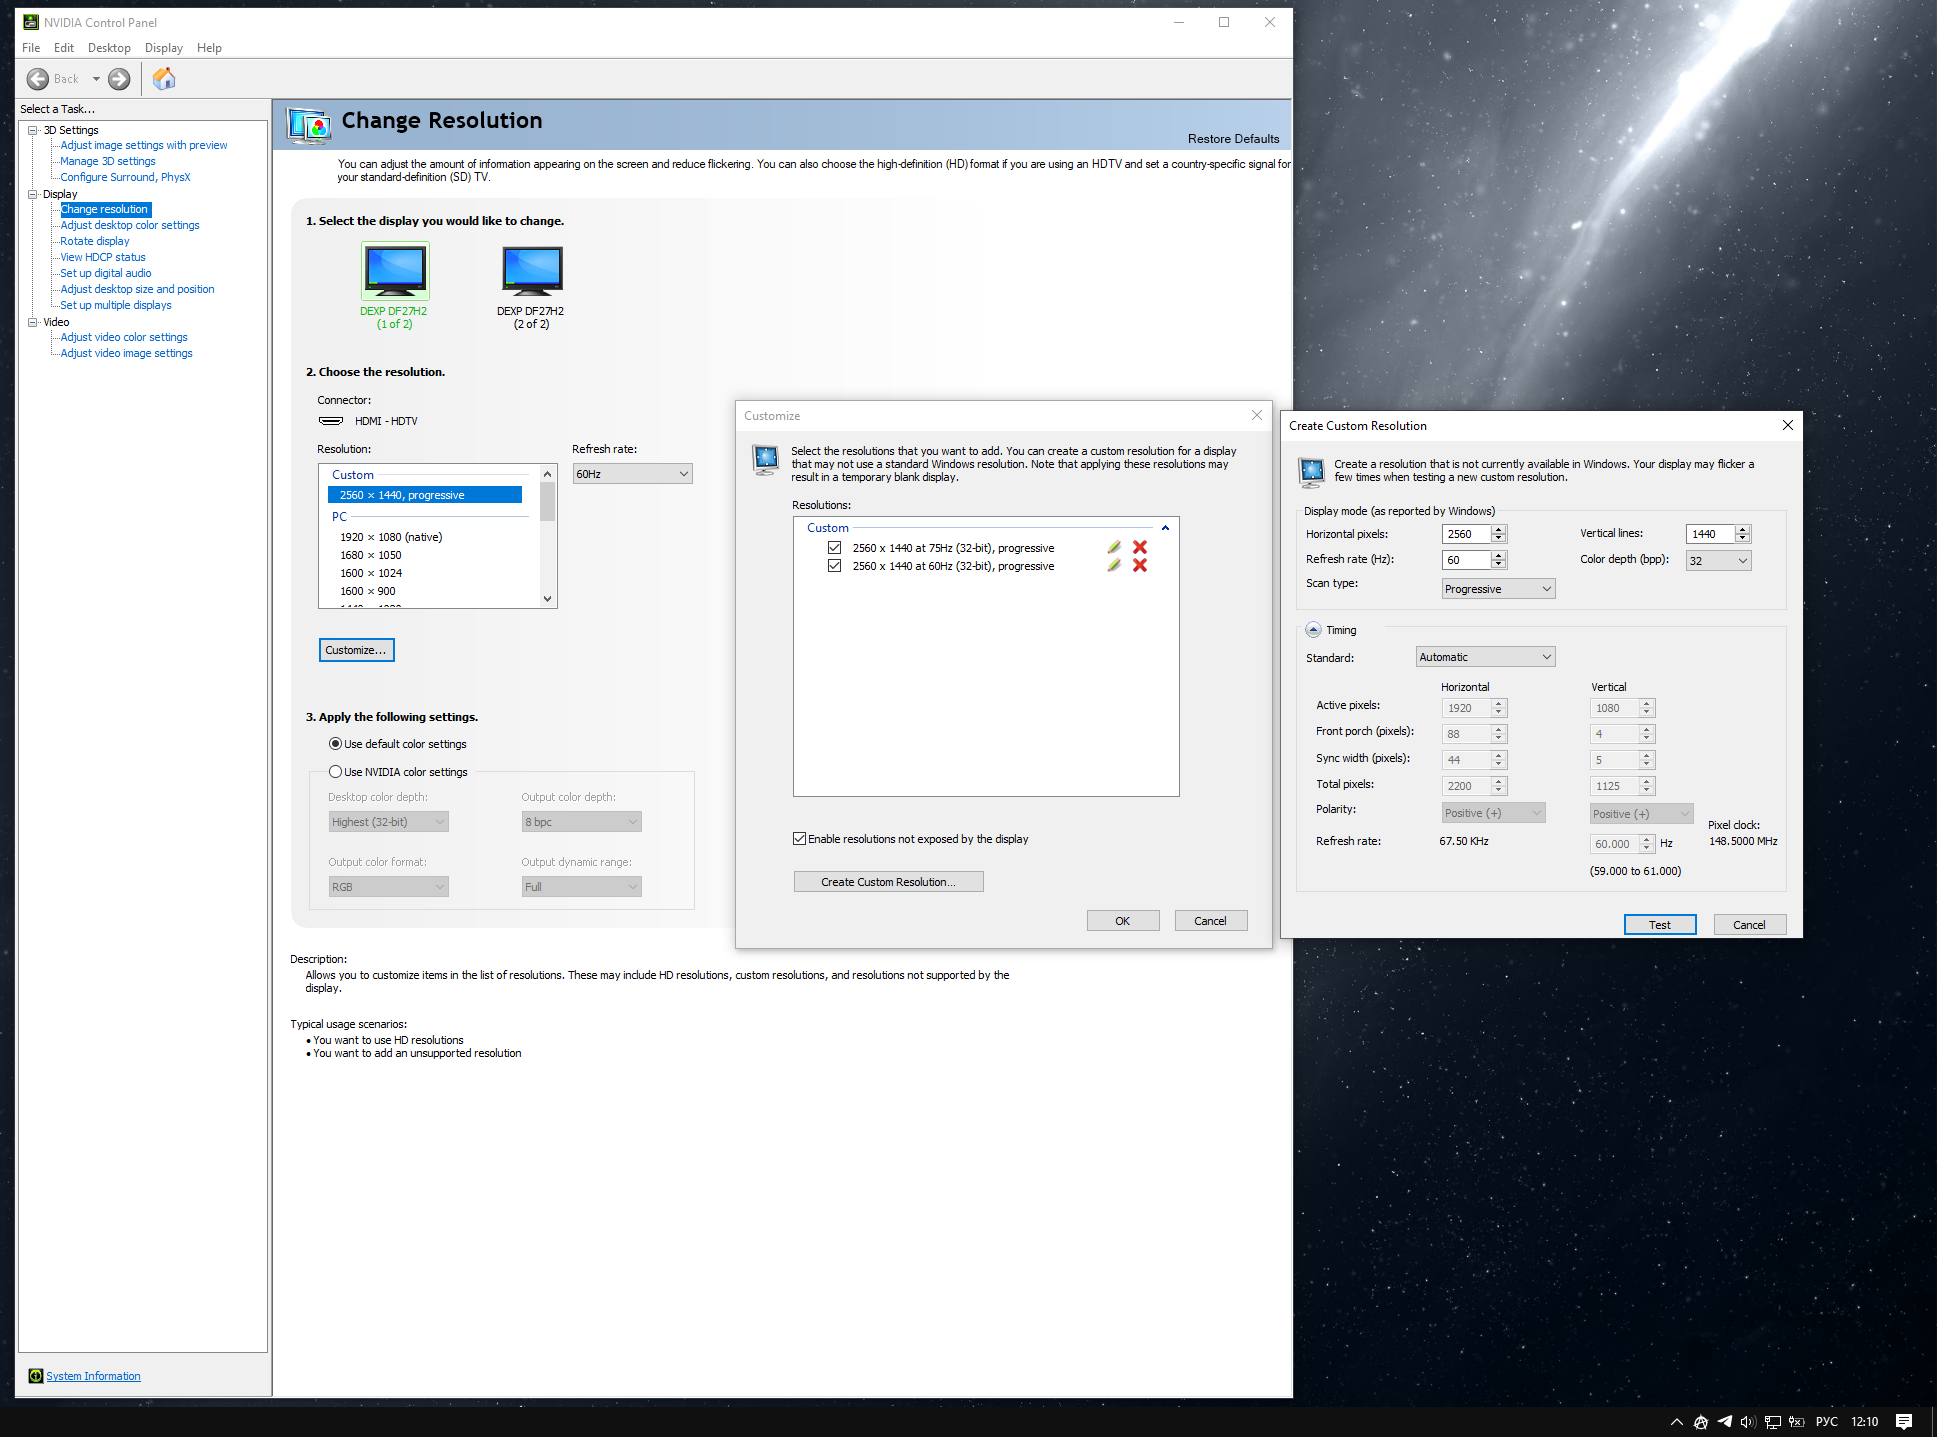The width and height of the screenshot is (1937, 1437).
Task: Open the Help menu
Action: [209, 48]
